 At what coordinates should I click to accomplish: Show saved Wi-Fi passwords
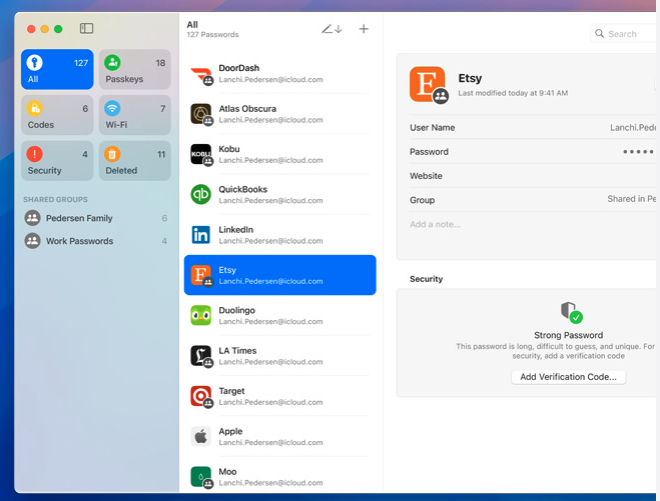click(x=134, y=115)
